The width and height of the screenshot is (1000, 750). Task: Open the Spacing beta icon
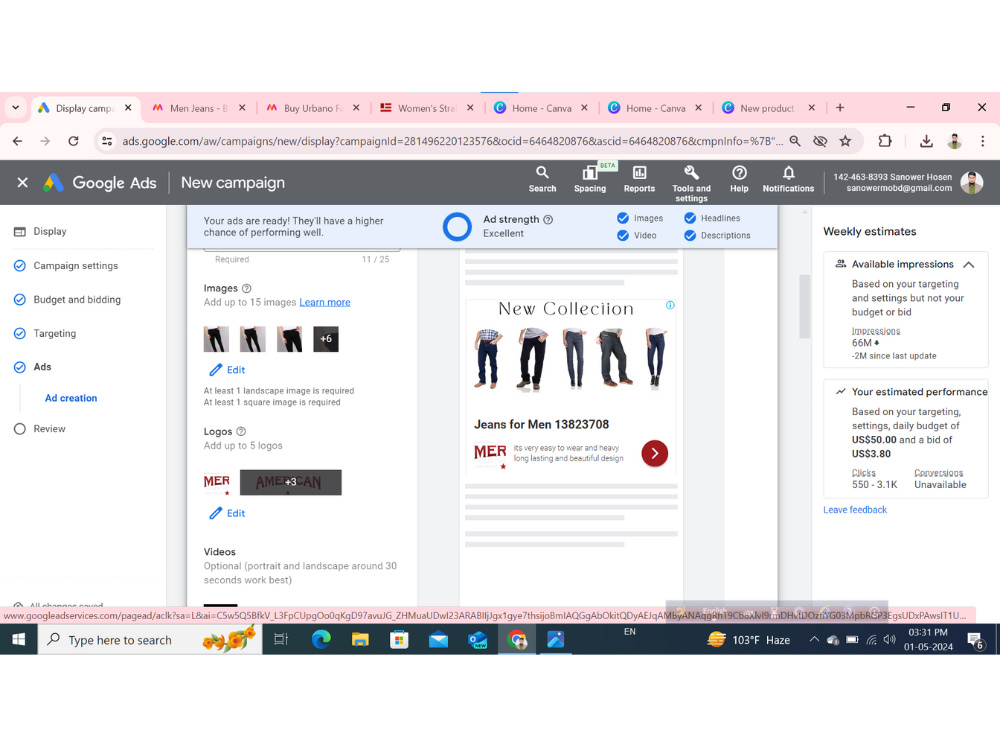point(590,179)
